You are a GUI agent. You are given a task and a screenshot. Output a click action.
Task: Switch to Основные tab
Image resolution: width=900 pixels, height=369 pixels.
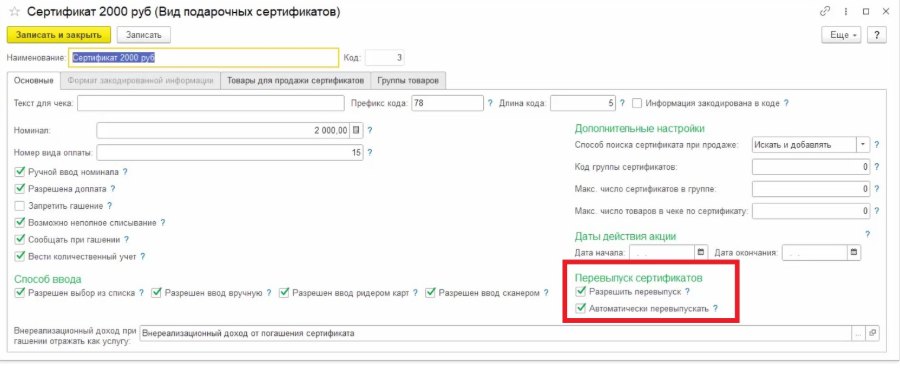click(34, 80)
